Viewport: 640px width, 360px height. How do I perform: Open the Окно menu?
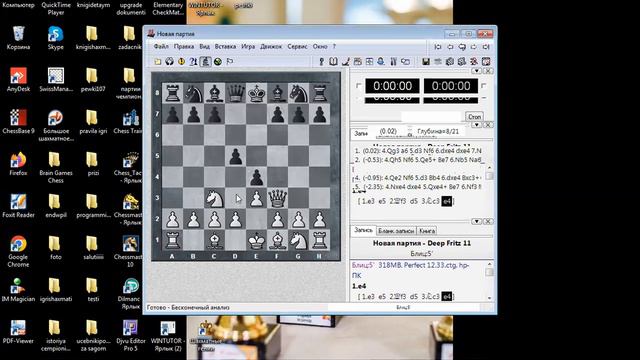coord(320,47)
